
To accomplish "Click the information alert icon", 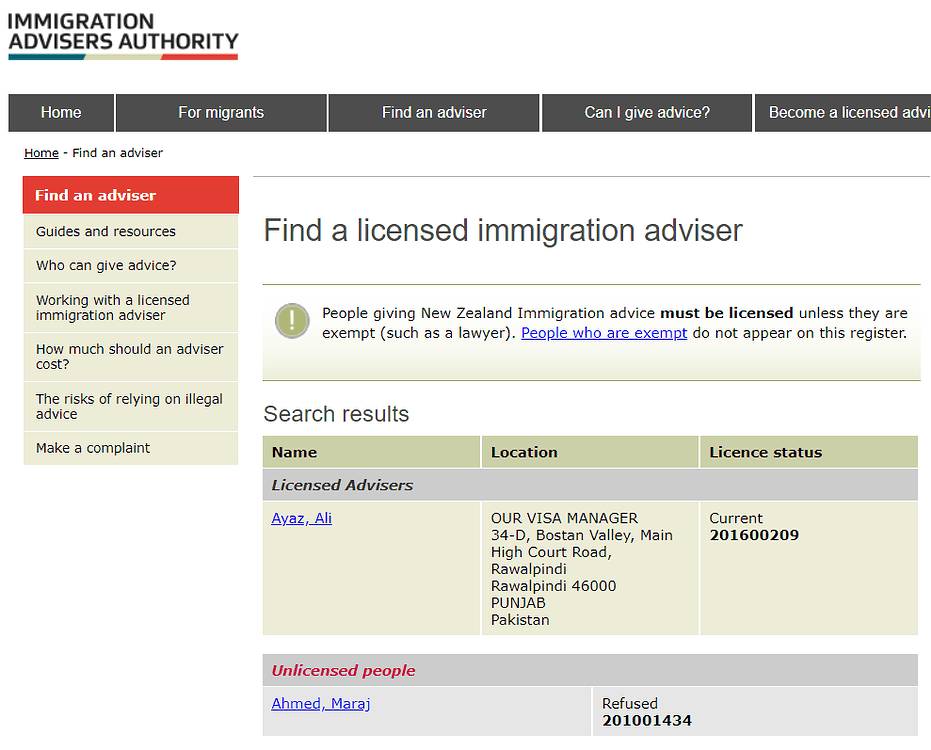I will point(291,323).
